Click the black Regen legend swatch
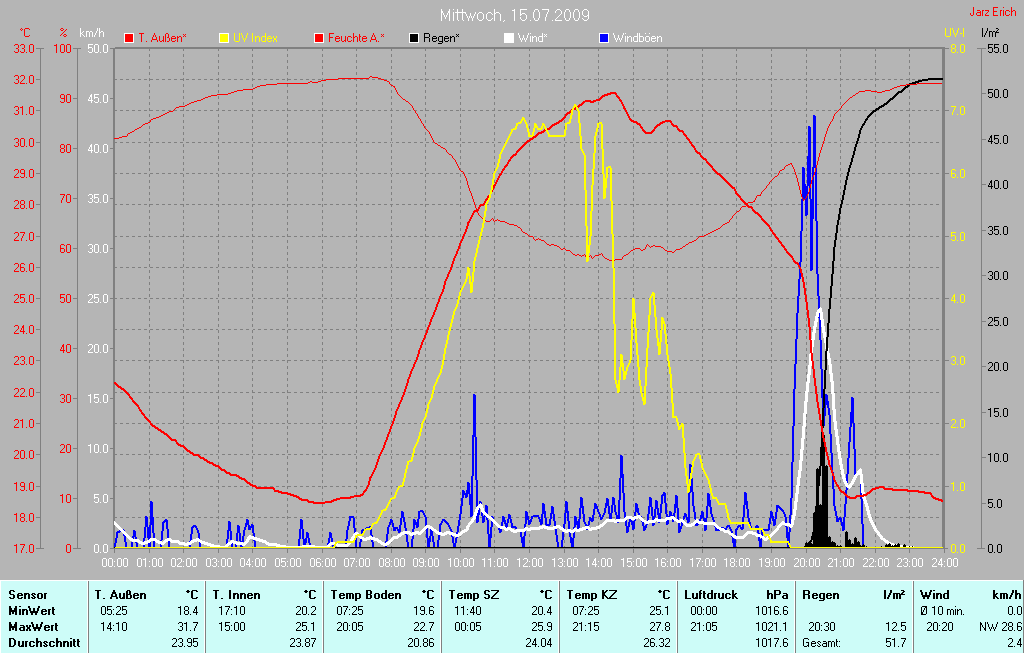Viewport: 1024px width, 653px height. pos(415,38)
